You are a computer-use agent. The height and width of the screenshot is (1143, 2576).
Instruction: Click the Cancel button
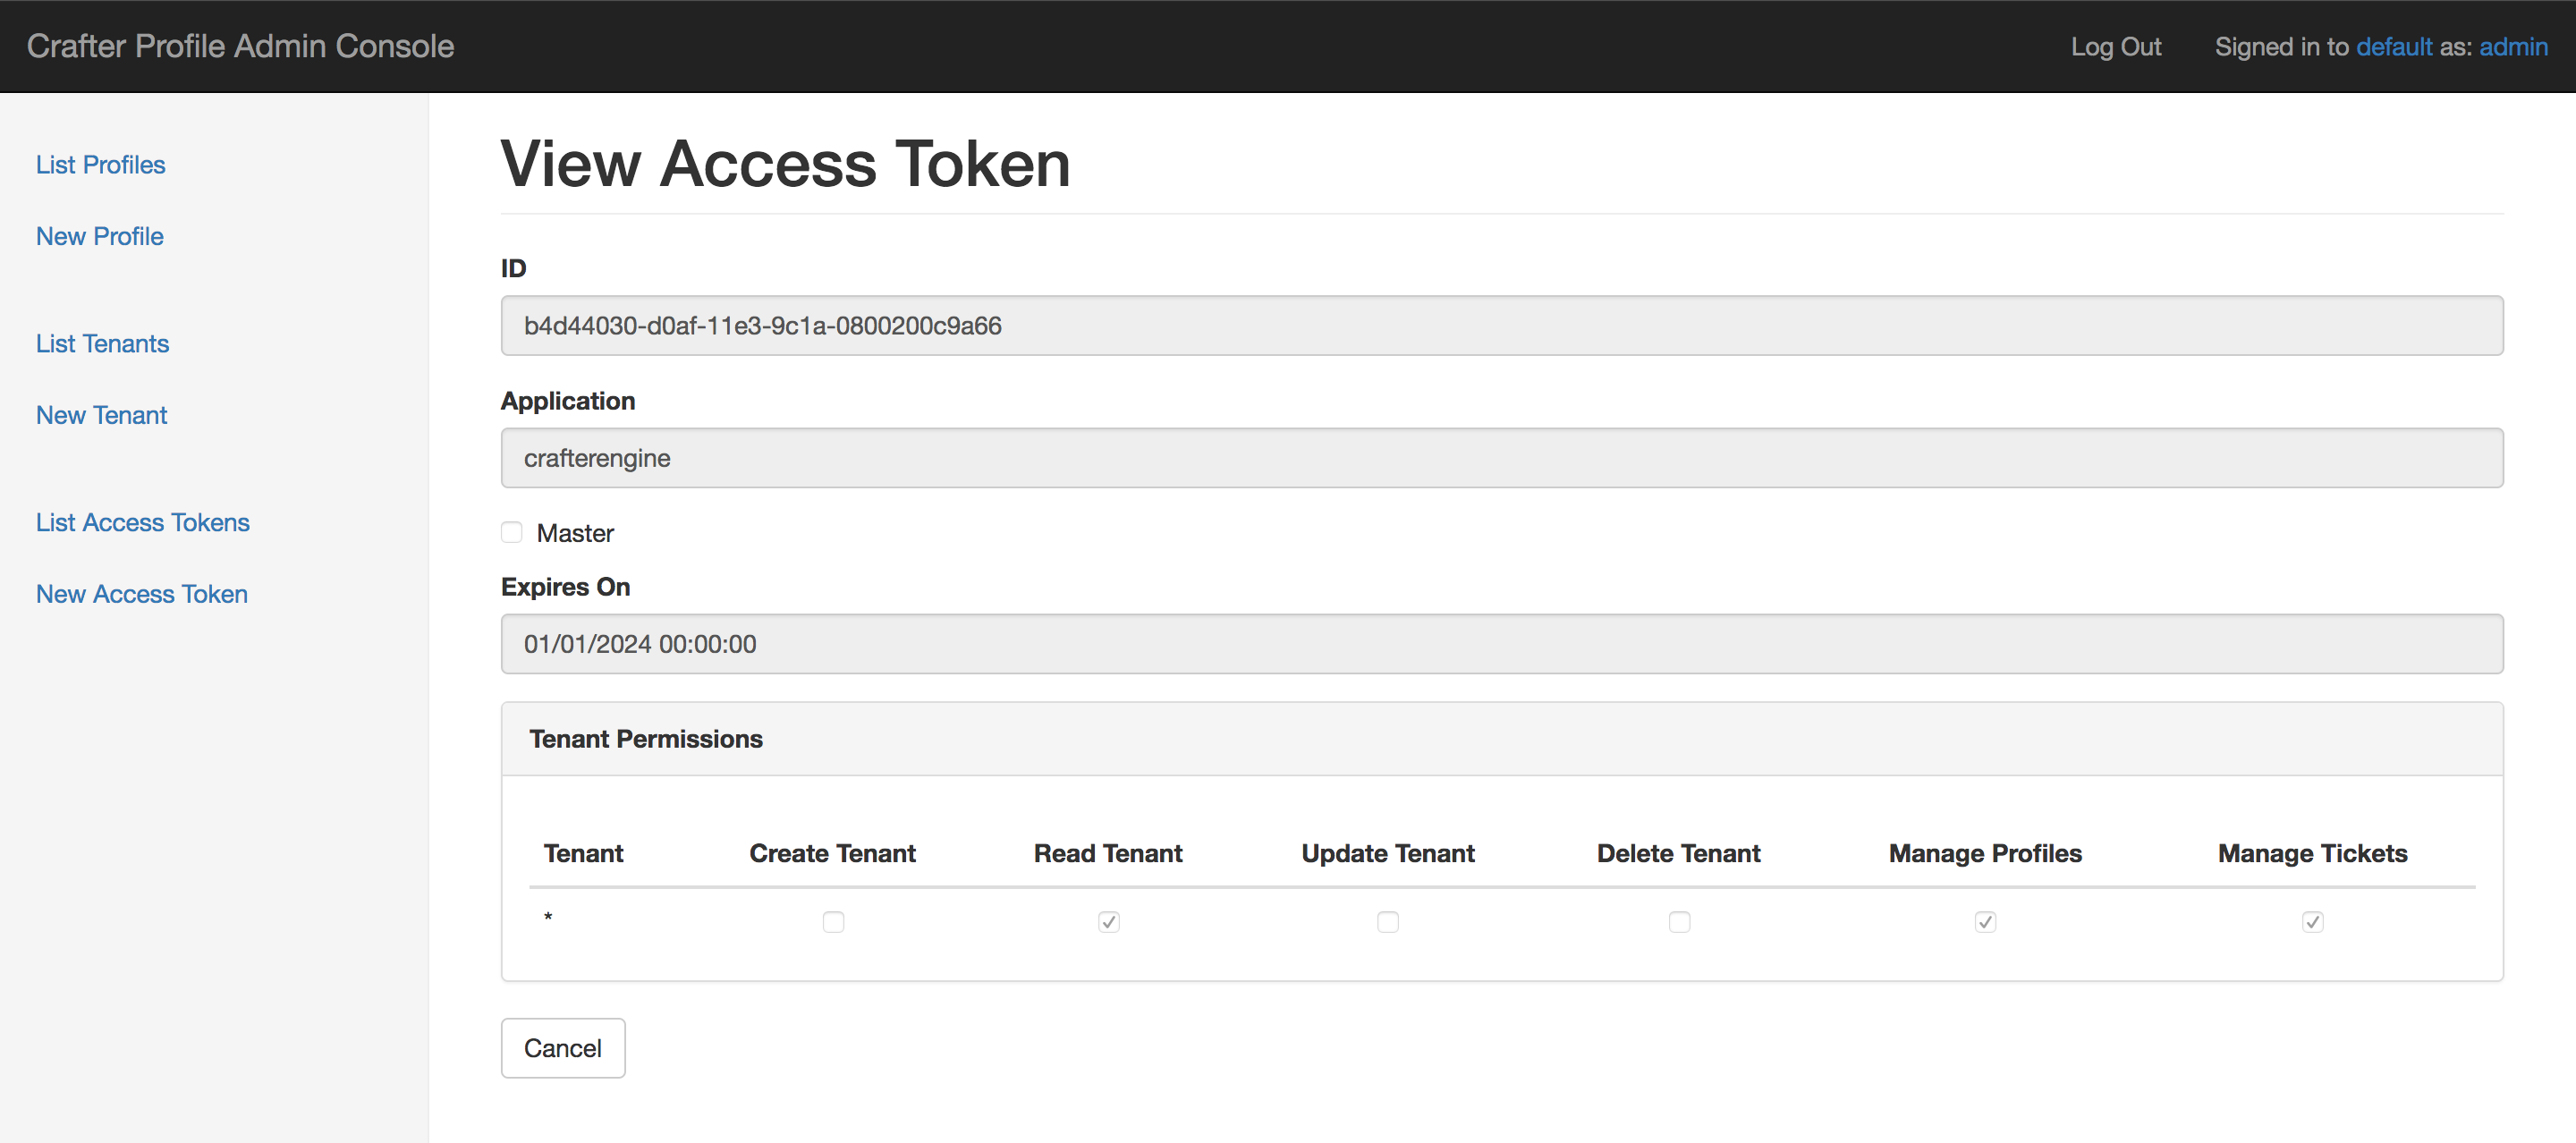(563, 1048)
